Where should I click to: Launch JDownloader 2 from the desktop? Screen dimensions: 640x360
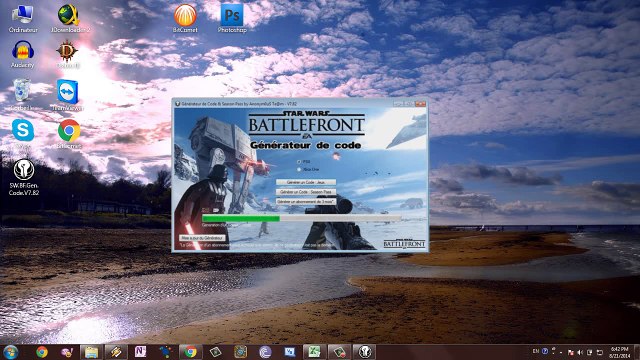coord(70,19)
